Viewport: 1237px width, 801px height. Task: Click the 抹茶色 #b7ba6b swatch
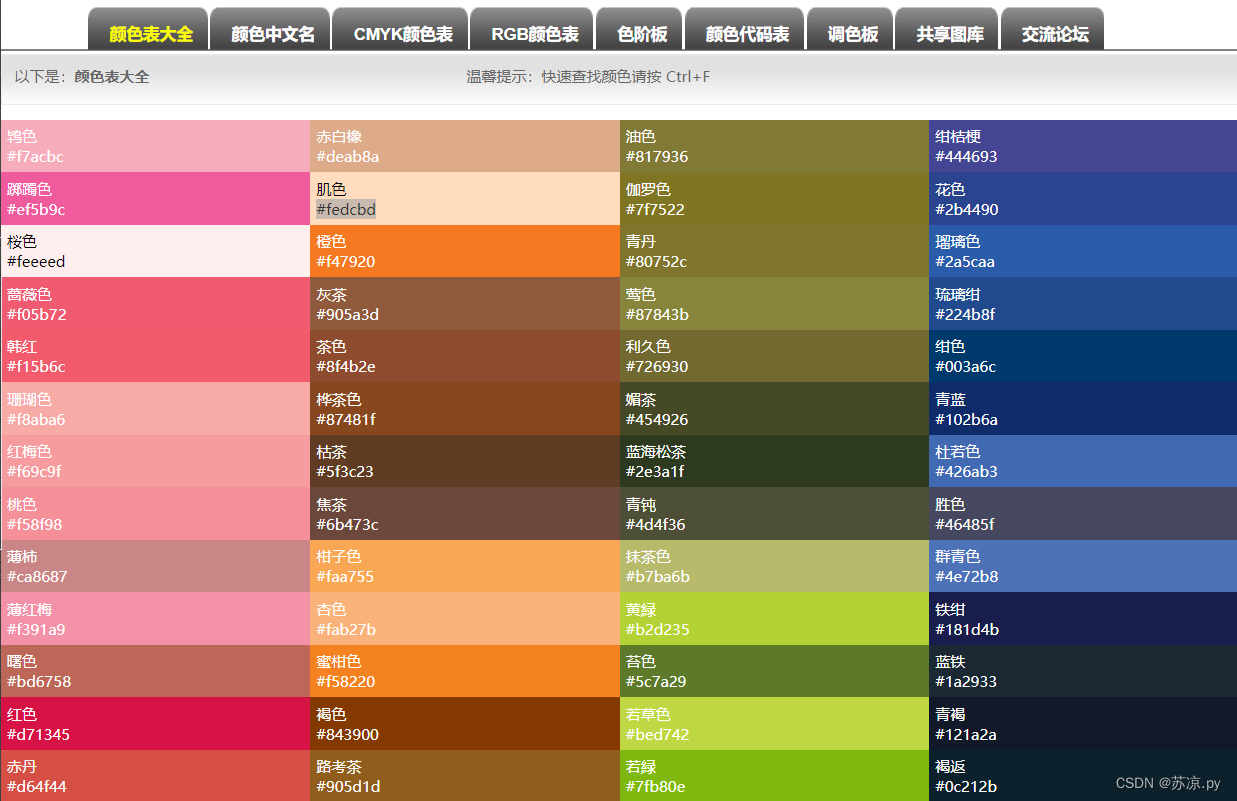(x=774, y=566)
